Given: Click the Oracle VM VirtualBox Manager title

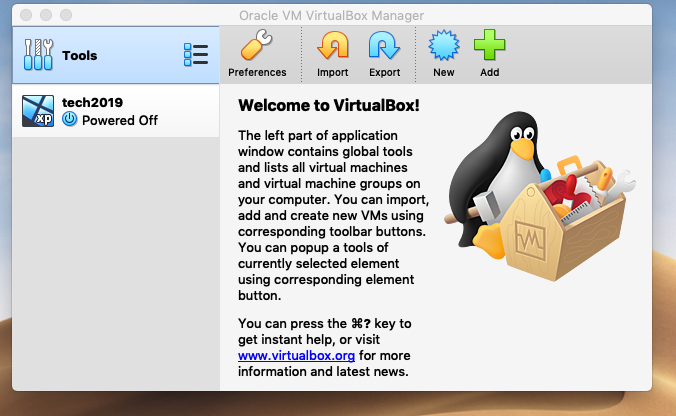Looking at the screenshot, I should click(x=332, y=16).
